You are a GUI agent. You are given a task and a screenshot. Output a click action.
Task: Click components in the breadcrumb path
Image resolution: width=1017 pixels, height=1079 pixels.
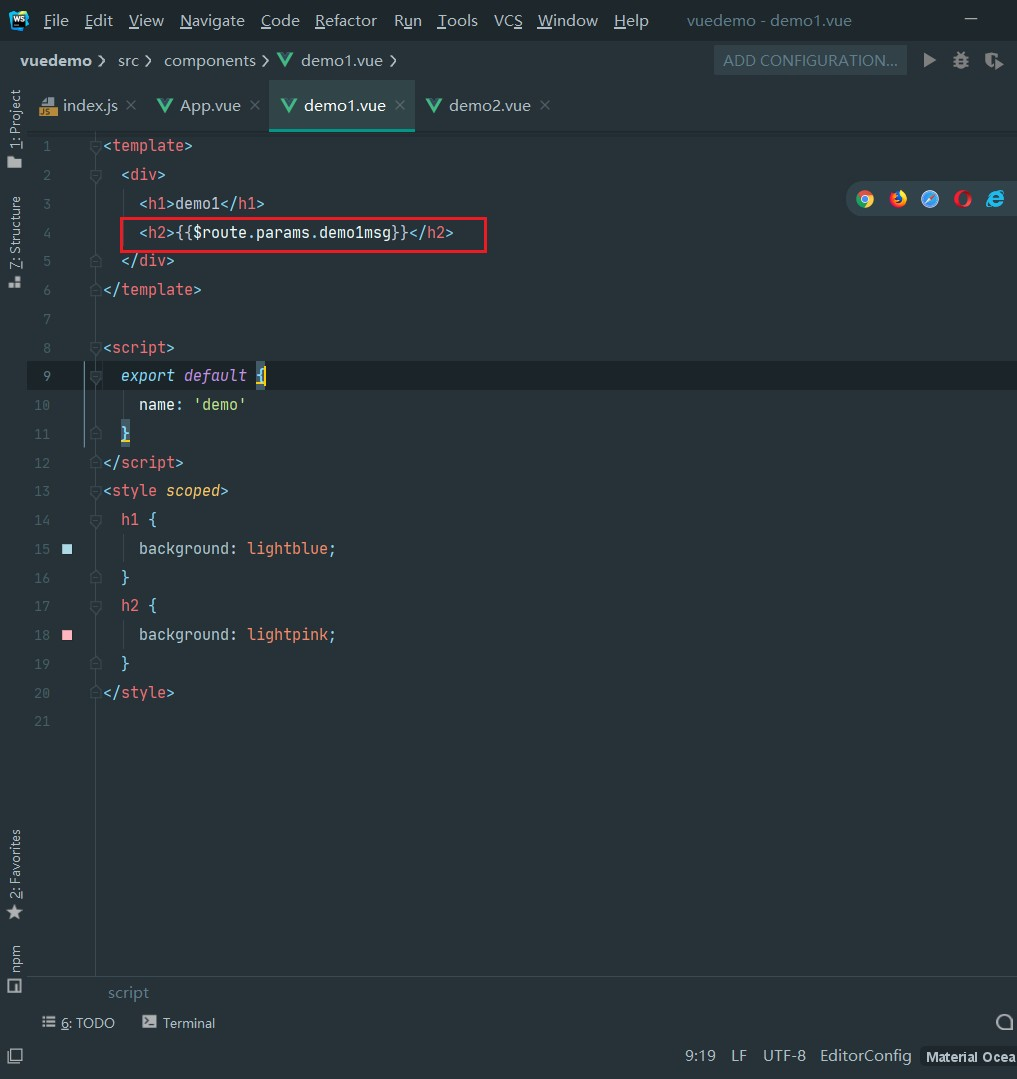(x=209, y=61)
